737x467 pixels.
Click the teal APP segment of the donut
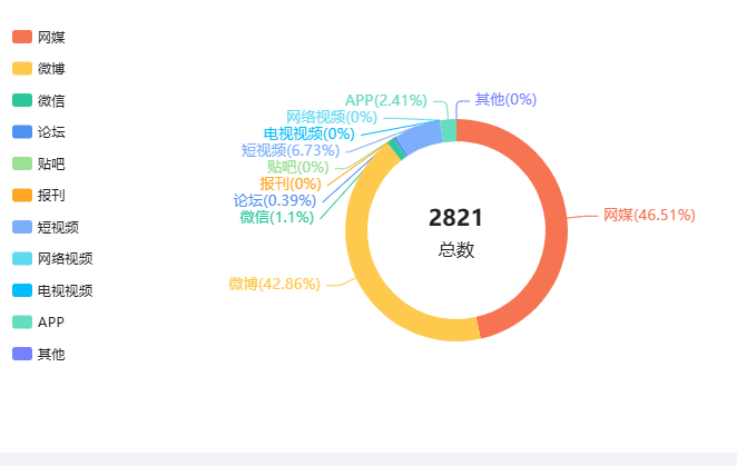click(x=448, y=130)
